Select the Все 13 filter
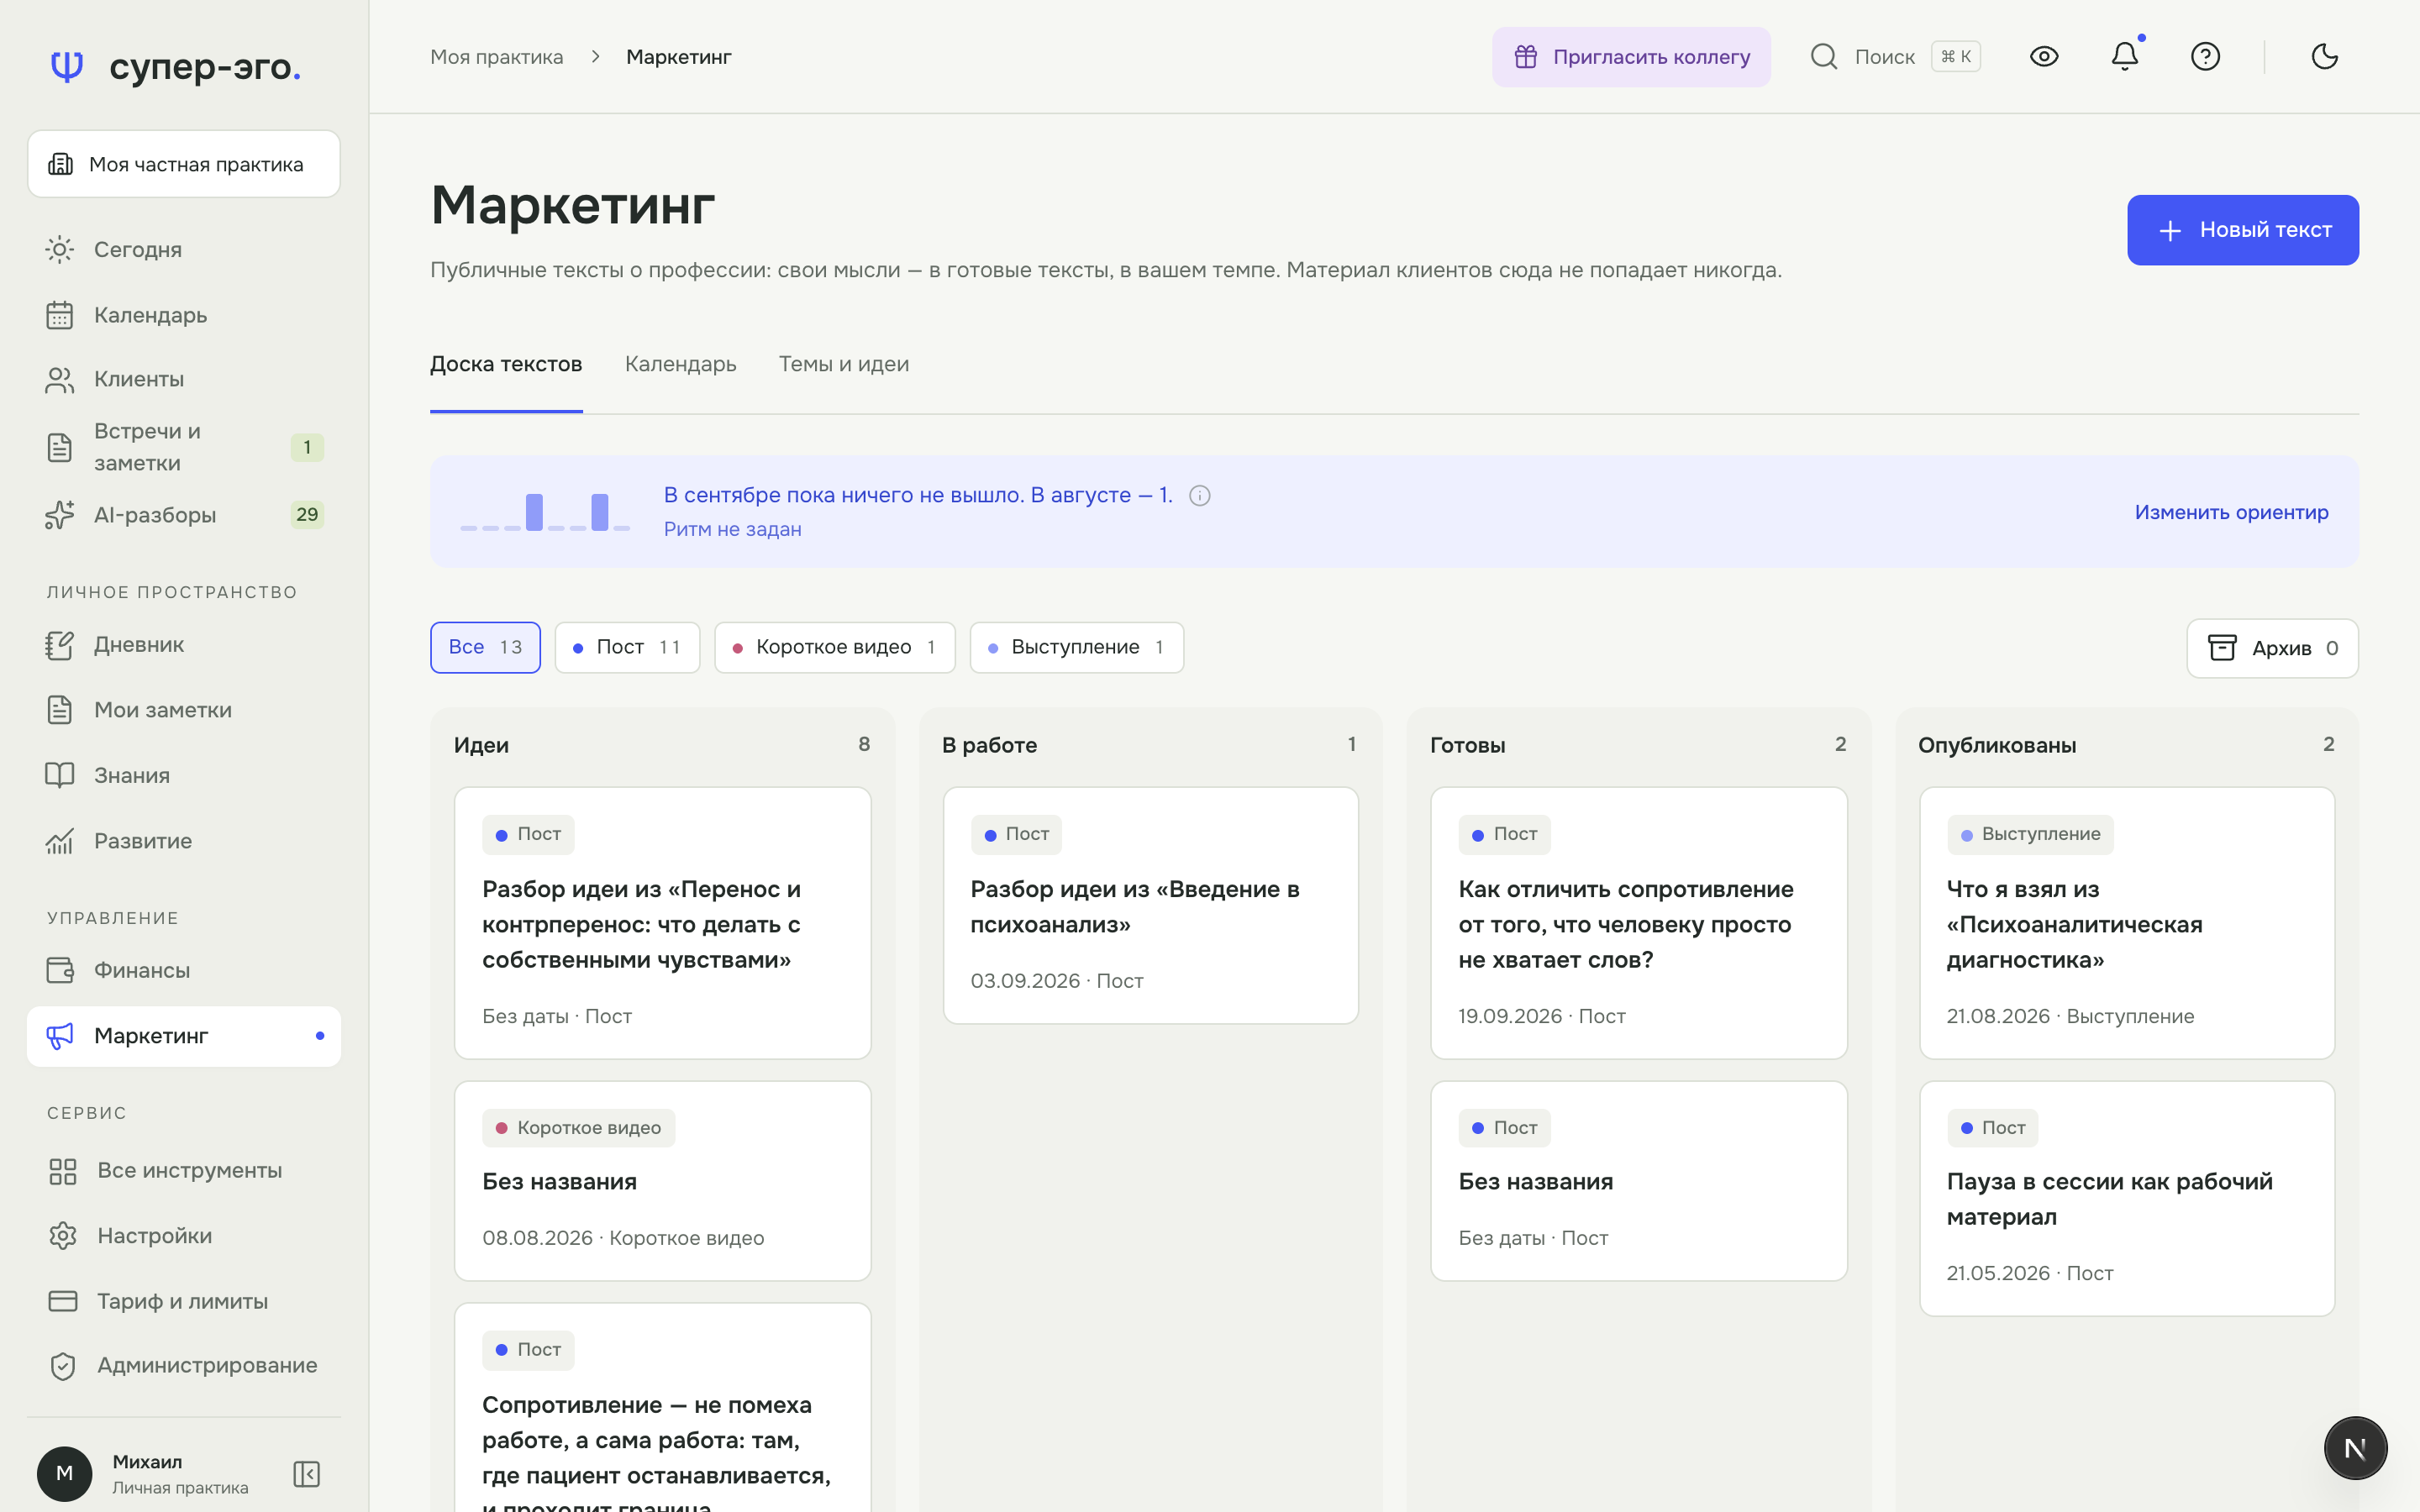The height and width of the screenshot is (1512, 2420). (x=485, y=647)
